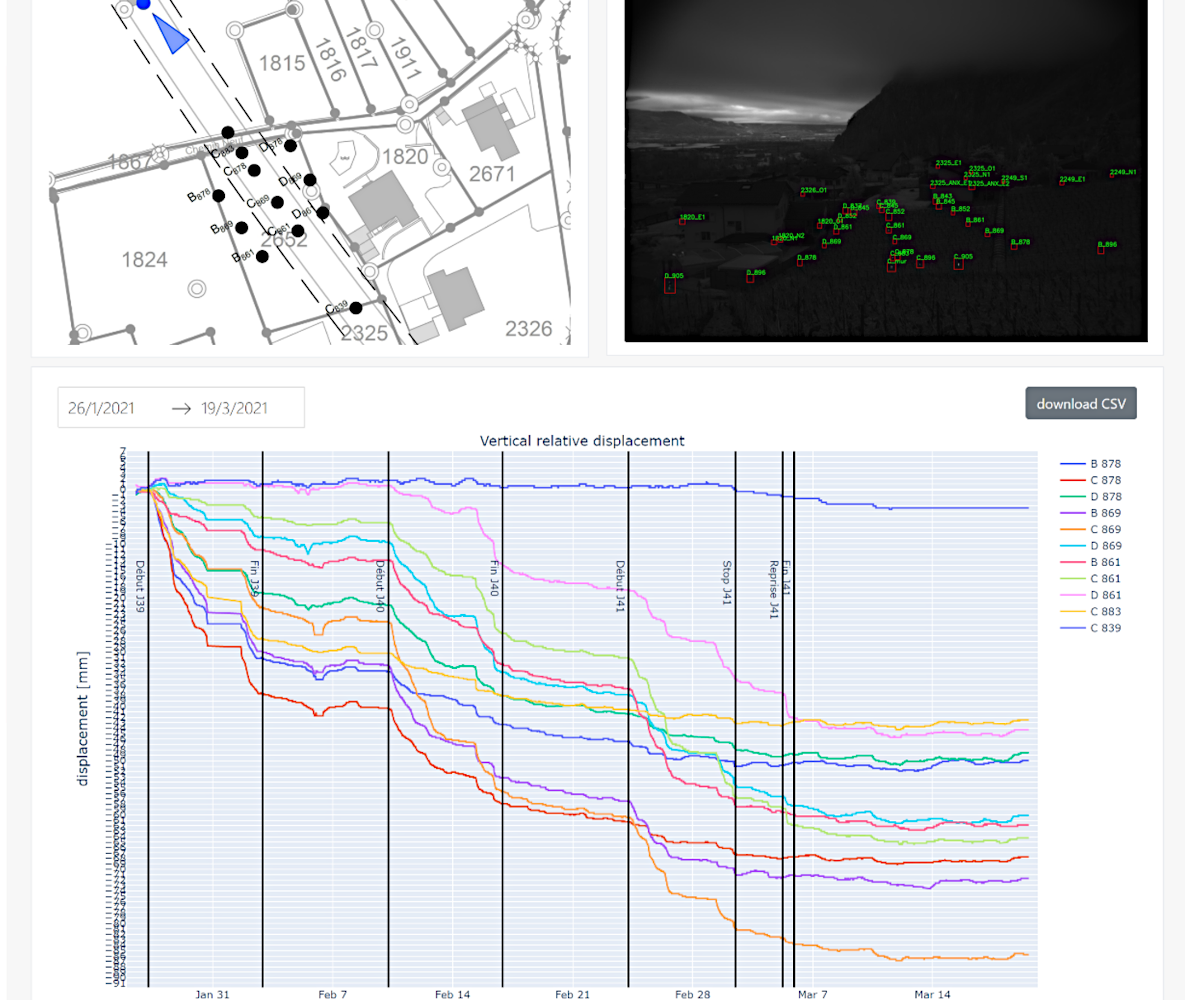
Task: Click the arrow between the two dates
Action: coord(181,409)
